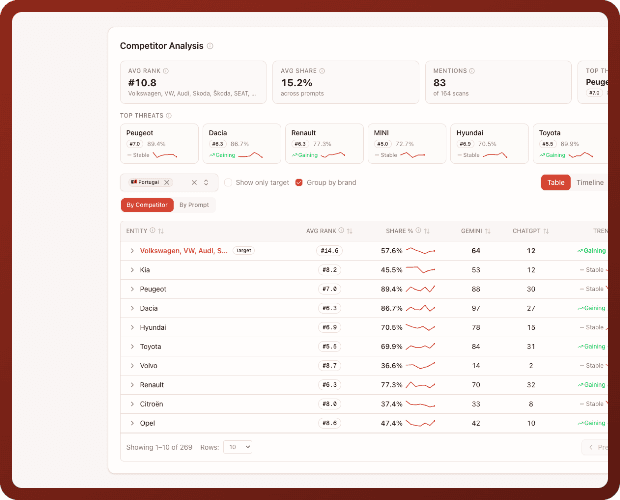The height and width of the screenshot is (500, 620).
Task: Click the Gaining trend on Toyota row
Action: [x=592, y=347]
